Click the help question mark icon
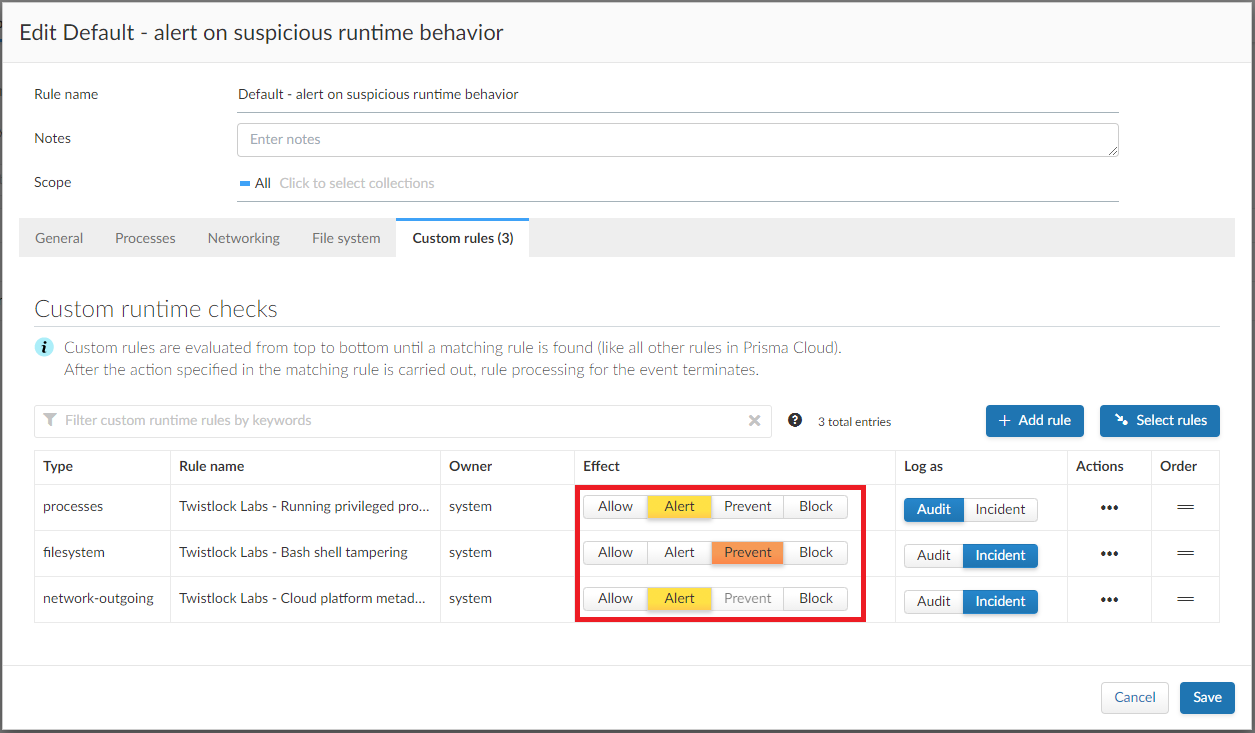Image resolution: width=1255 pixels, height=733 pixels. 795,420
